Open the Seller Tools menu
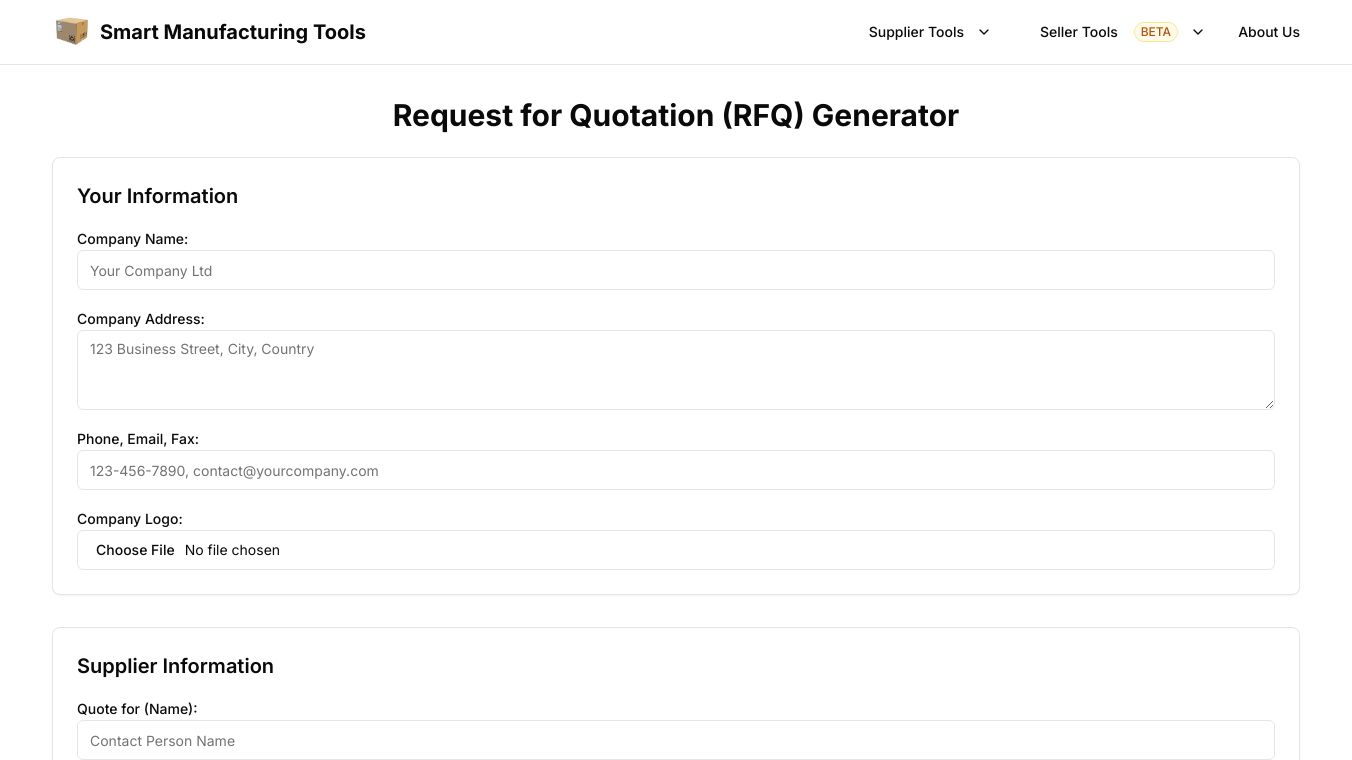1352x760 pixels. (x=1078, y=32)
